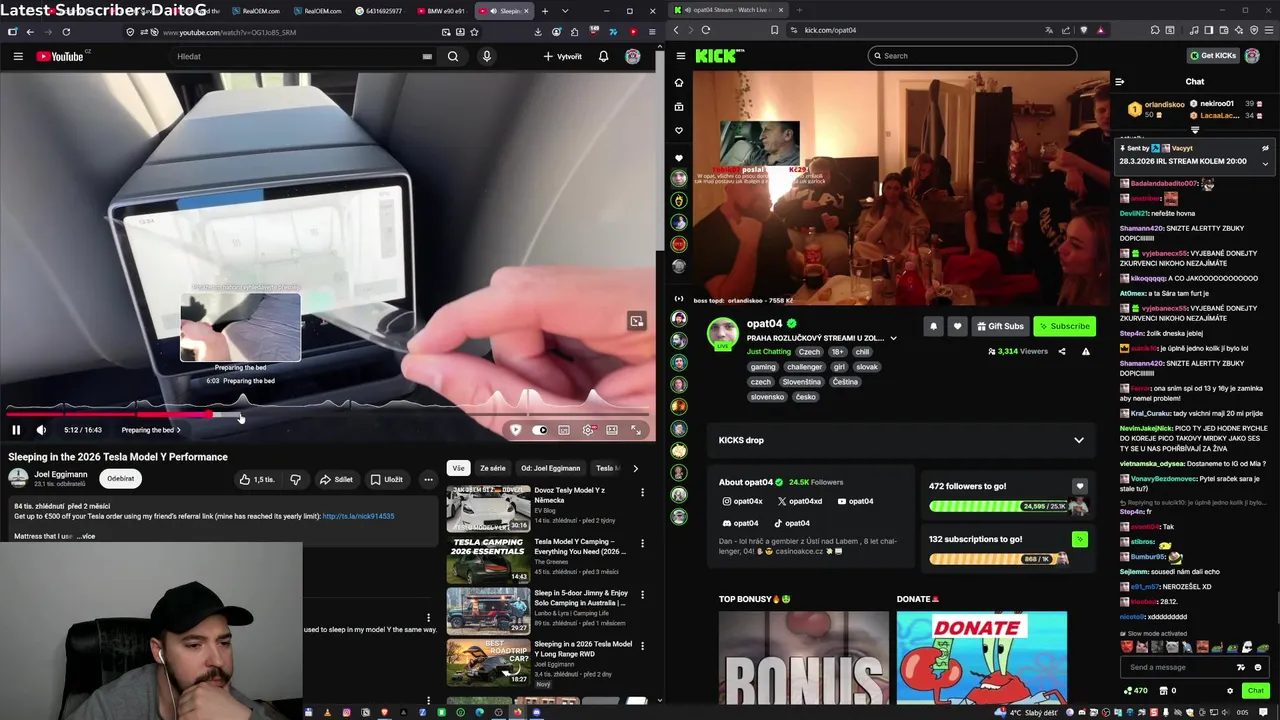Select the 'Ze série' filter chip

493,468
